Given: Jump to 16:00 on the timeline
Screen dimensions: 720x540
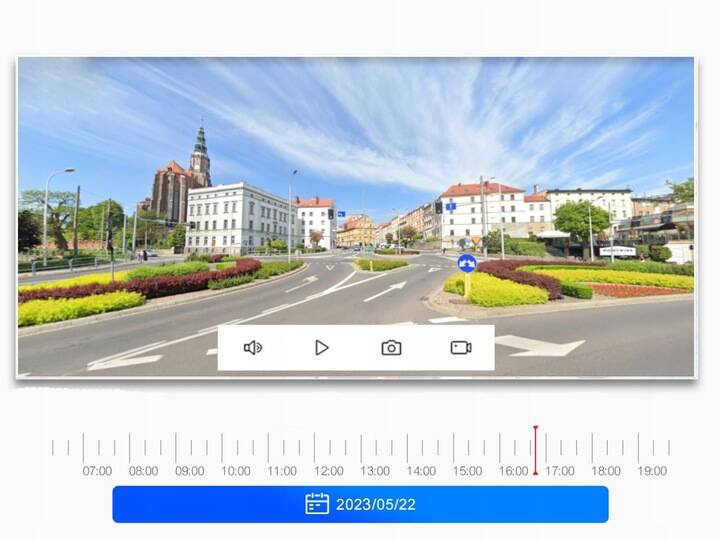Looking at the screenshot, I should 514,471.
